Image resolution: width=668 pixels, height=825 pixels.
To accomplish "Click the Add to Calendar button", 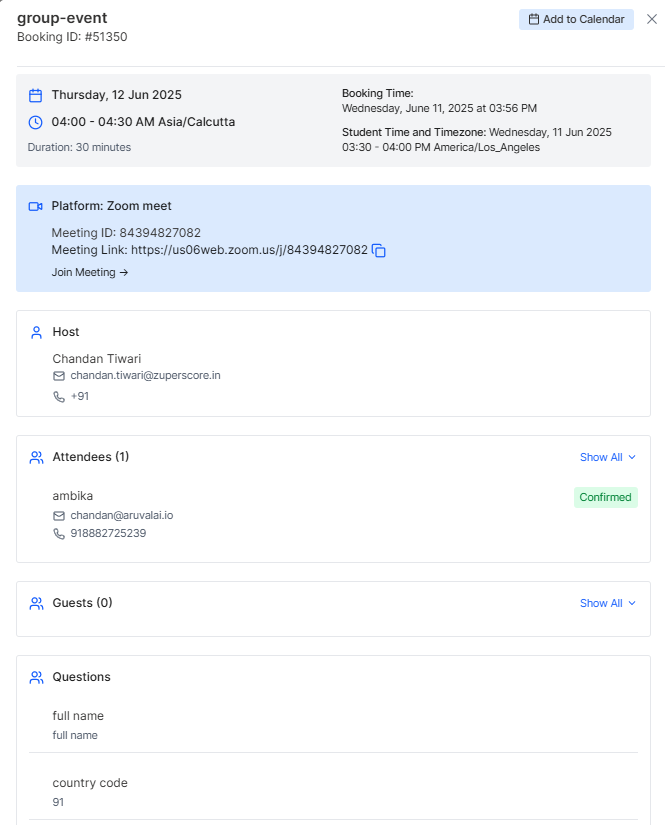I will 576,19.
